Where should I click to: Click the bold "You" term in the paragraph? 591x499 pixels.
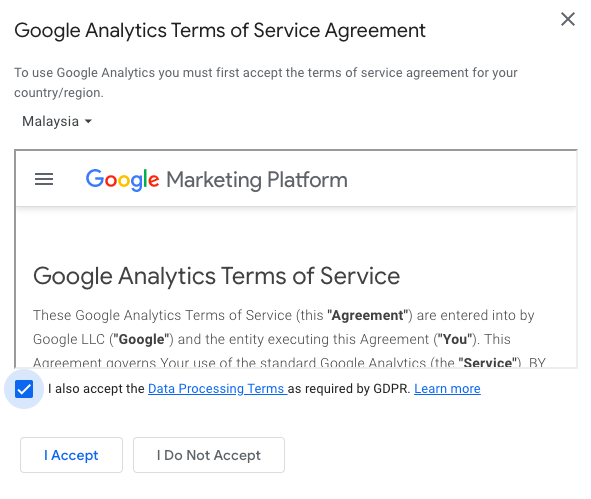point(454,340)
